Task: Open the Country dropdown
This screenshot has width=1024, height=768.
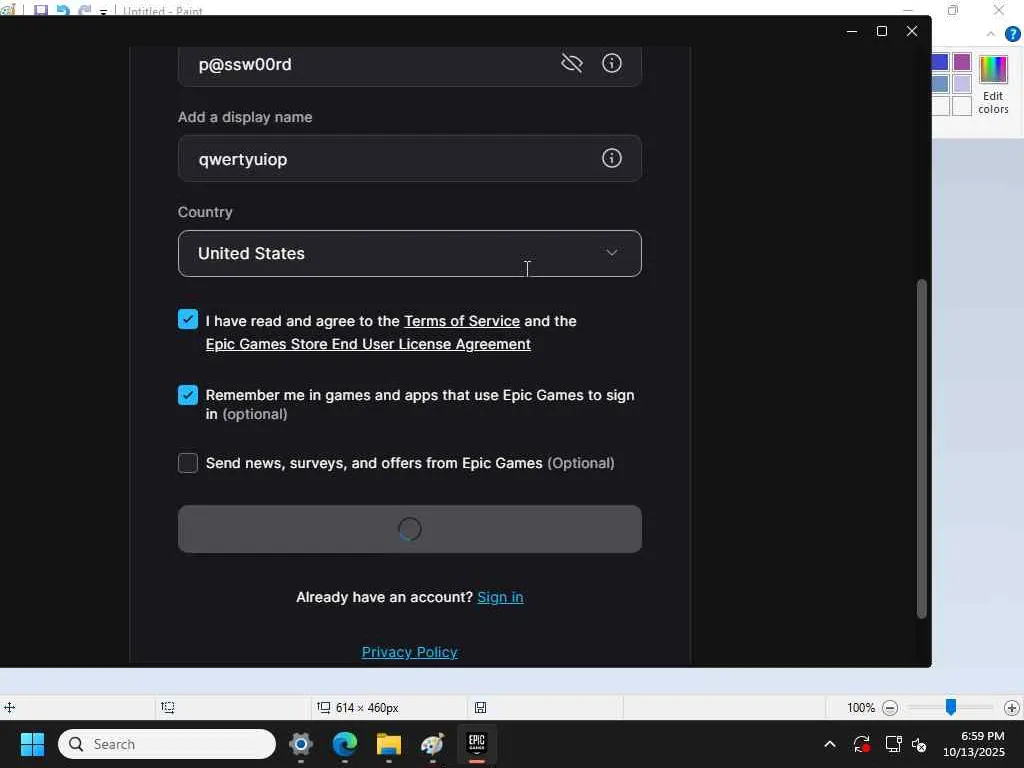Action: coord(409,253)
